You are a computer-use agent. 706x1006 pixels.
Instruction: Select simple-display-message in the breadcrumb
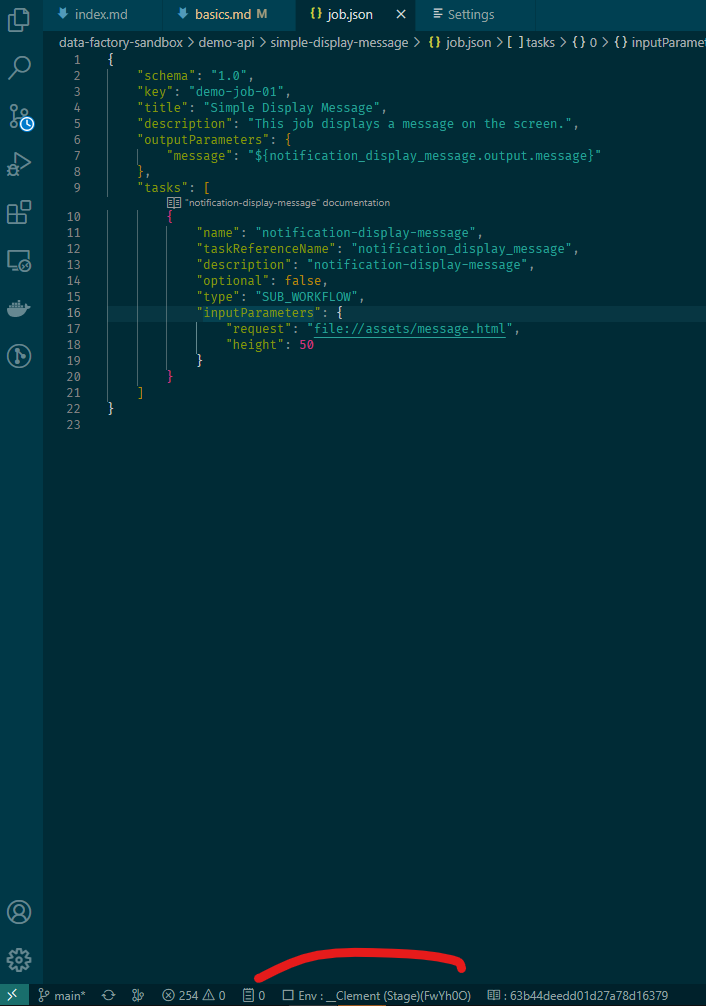348,43
